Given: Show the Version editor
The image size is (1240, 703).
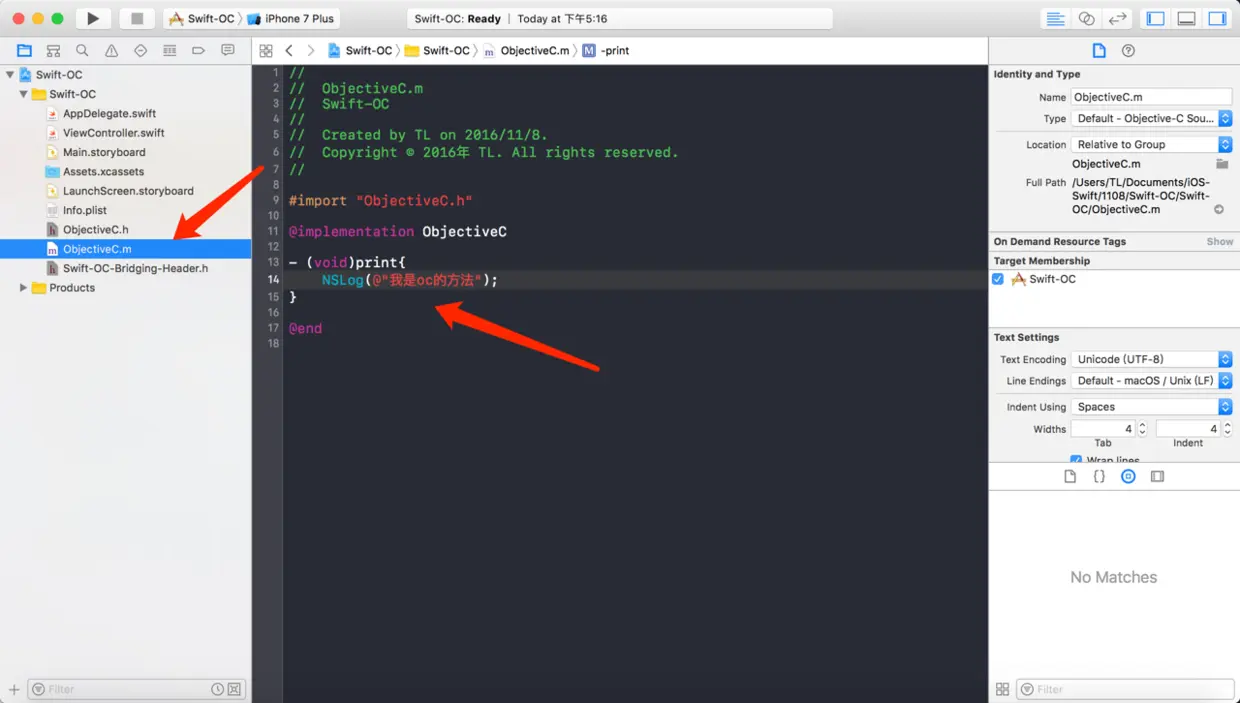Looking at the screenshot, I should tap(1117, 18).
